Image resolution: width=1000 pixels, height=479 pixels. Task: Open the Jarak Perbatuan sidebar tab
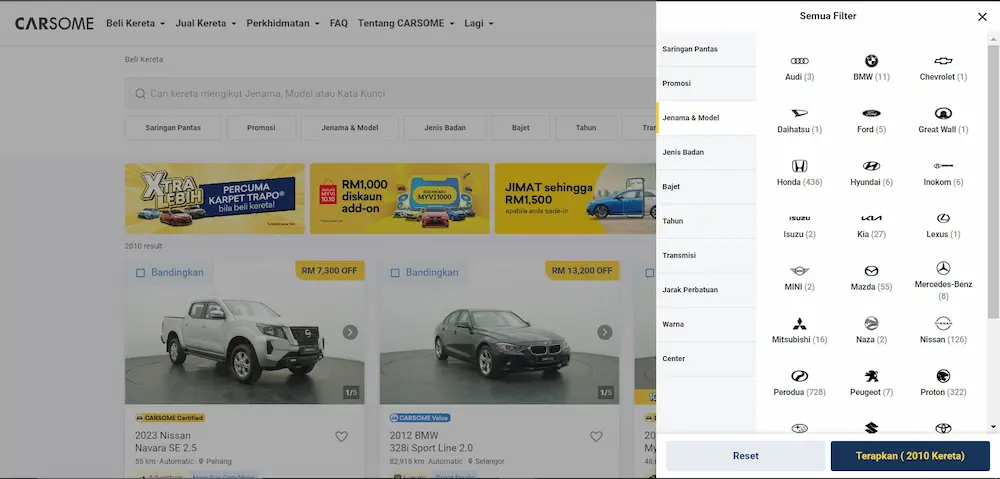pyautogui.click(x=706, y=290)
